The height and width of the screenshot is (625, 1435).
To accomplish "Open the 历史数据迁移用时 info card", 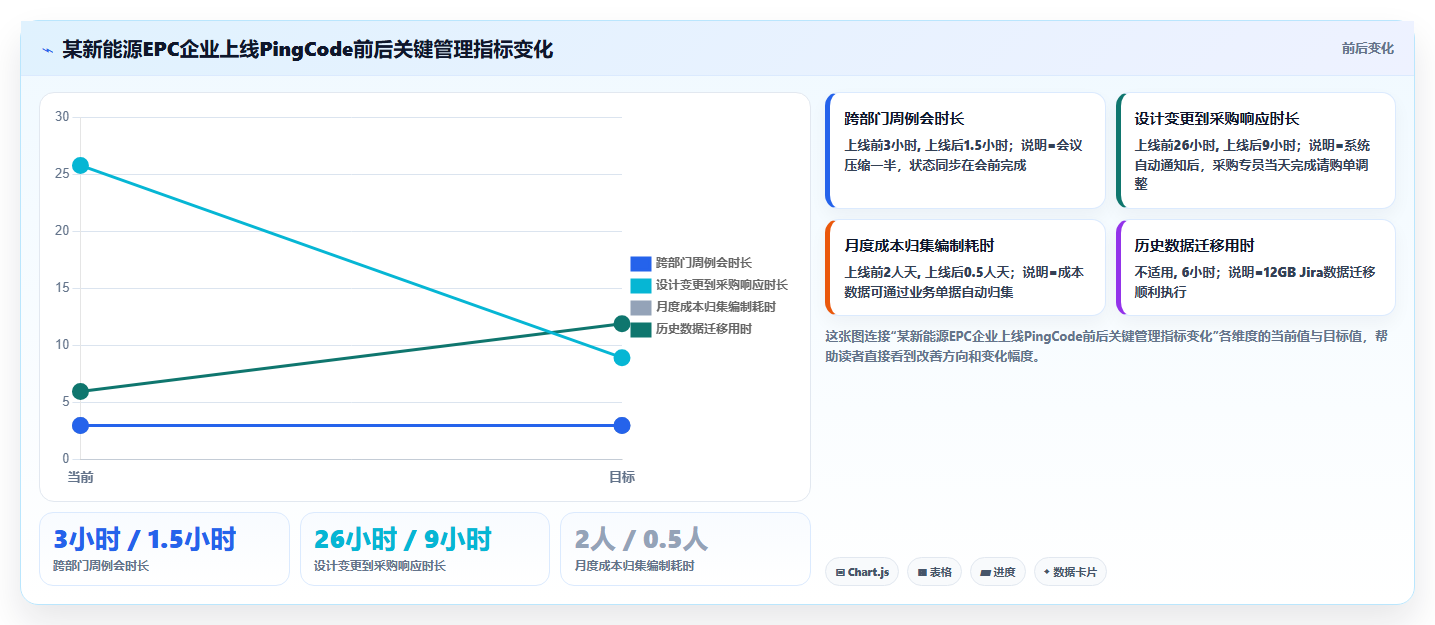I will (1255, 268).
